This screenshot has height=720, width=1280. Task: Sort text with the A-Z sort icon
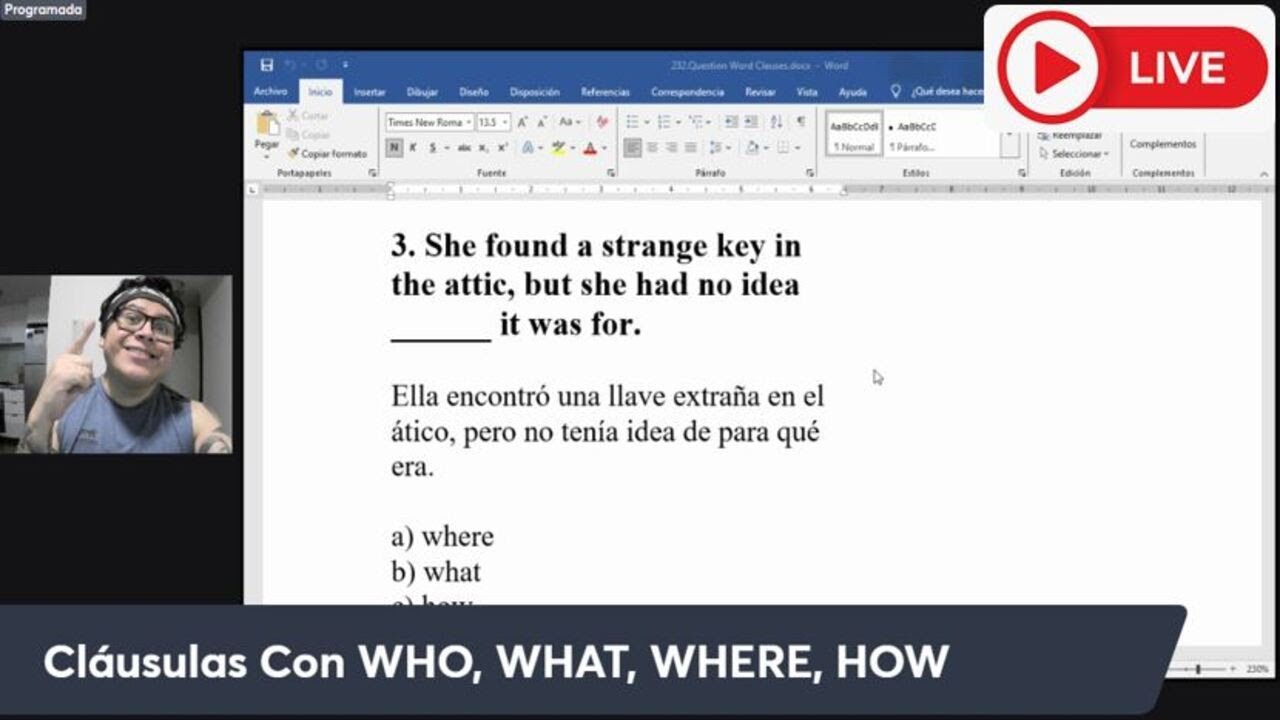(x=777, y=122)
